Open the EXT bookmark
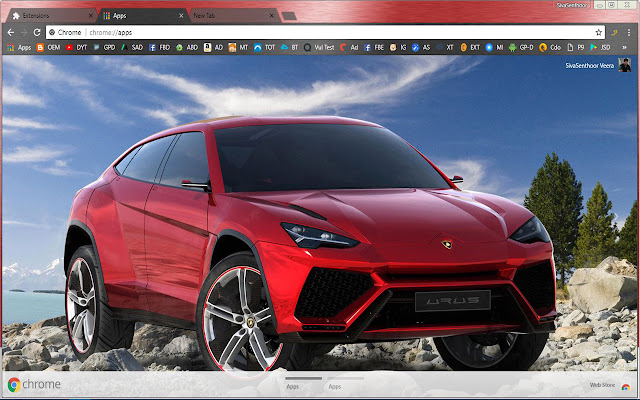This screenshot has height=400, width=640. (470, 47)
